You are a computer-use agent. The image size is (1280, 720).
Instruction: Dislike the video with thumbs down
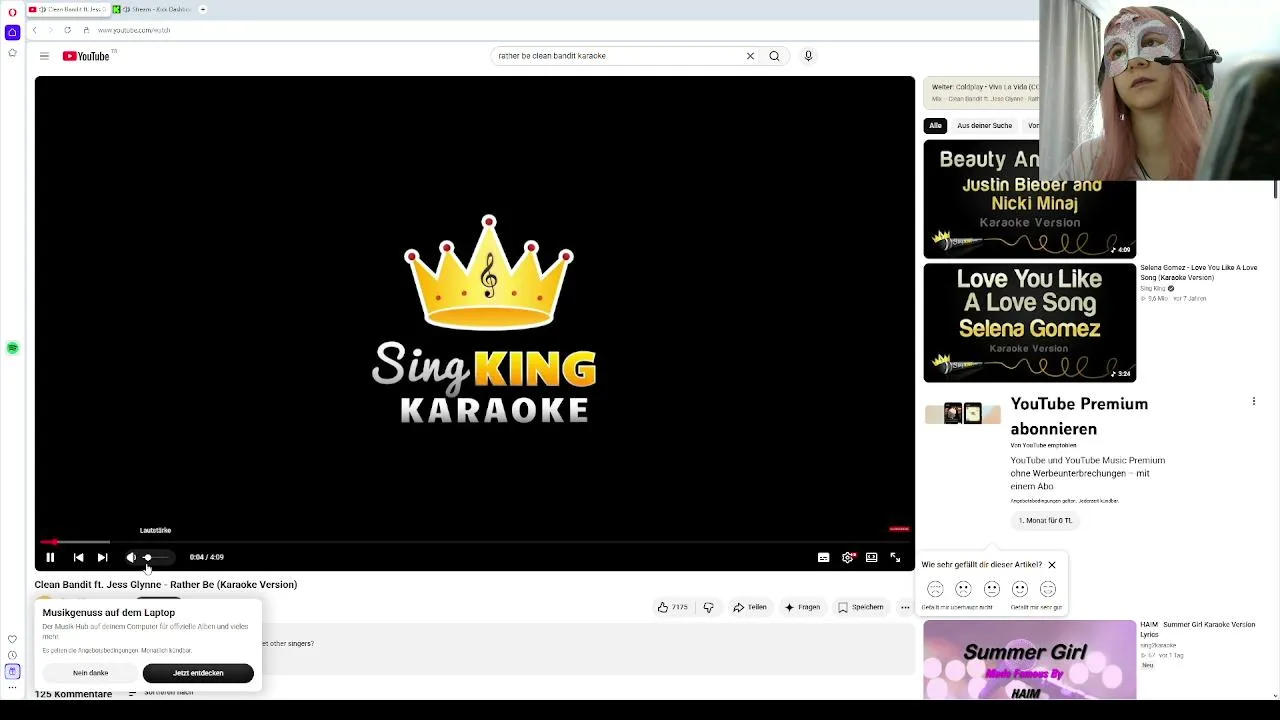[x=708, y=607]
